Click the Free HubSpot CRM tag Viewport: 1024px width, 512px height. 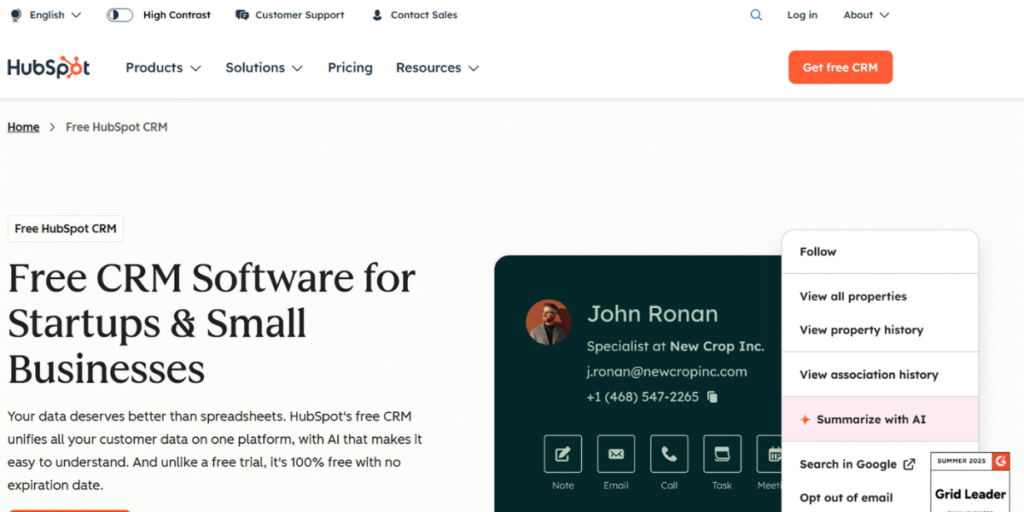pos(65,229)
